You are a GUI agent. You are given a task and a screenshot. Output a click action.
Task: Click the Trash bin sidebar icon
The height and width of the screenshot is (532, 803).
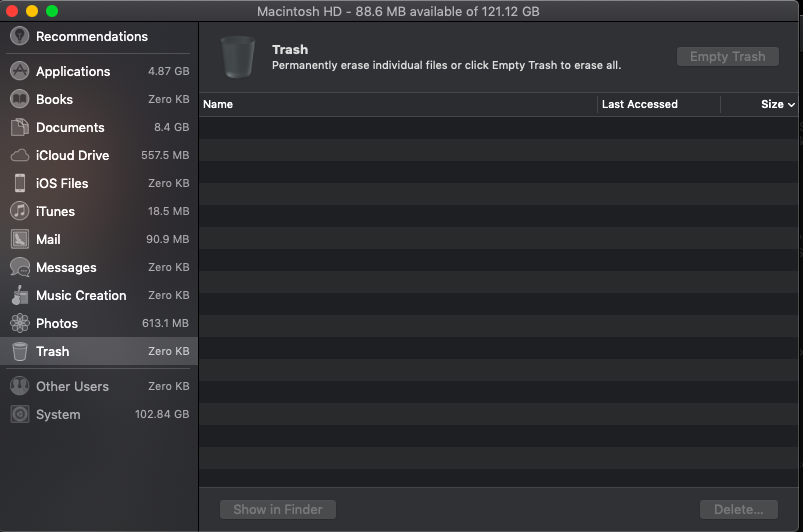pos(19,351)
